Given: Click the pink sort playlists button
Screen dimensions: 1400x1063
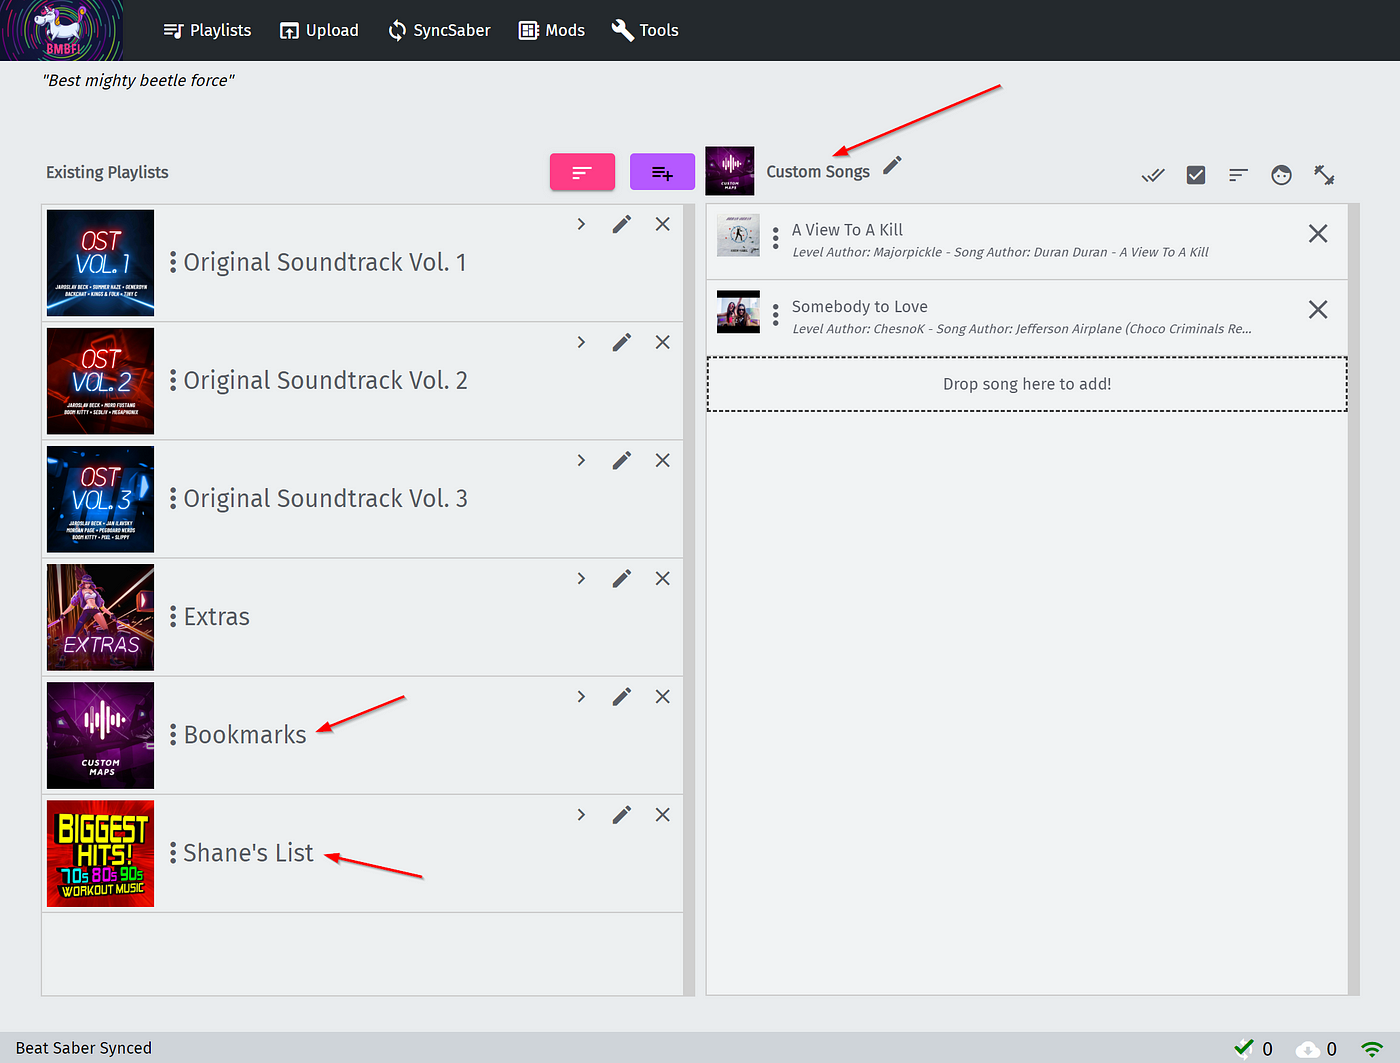Looking at the screenshot, I should [582, 172].
